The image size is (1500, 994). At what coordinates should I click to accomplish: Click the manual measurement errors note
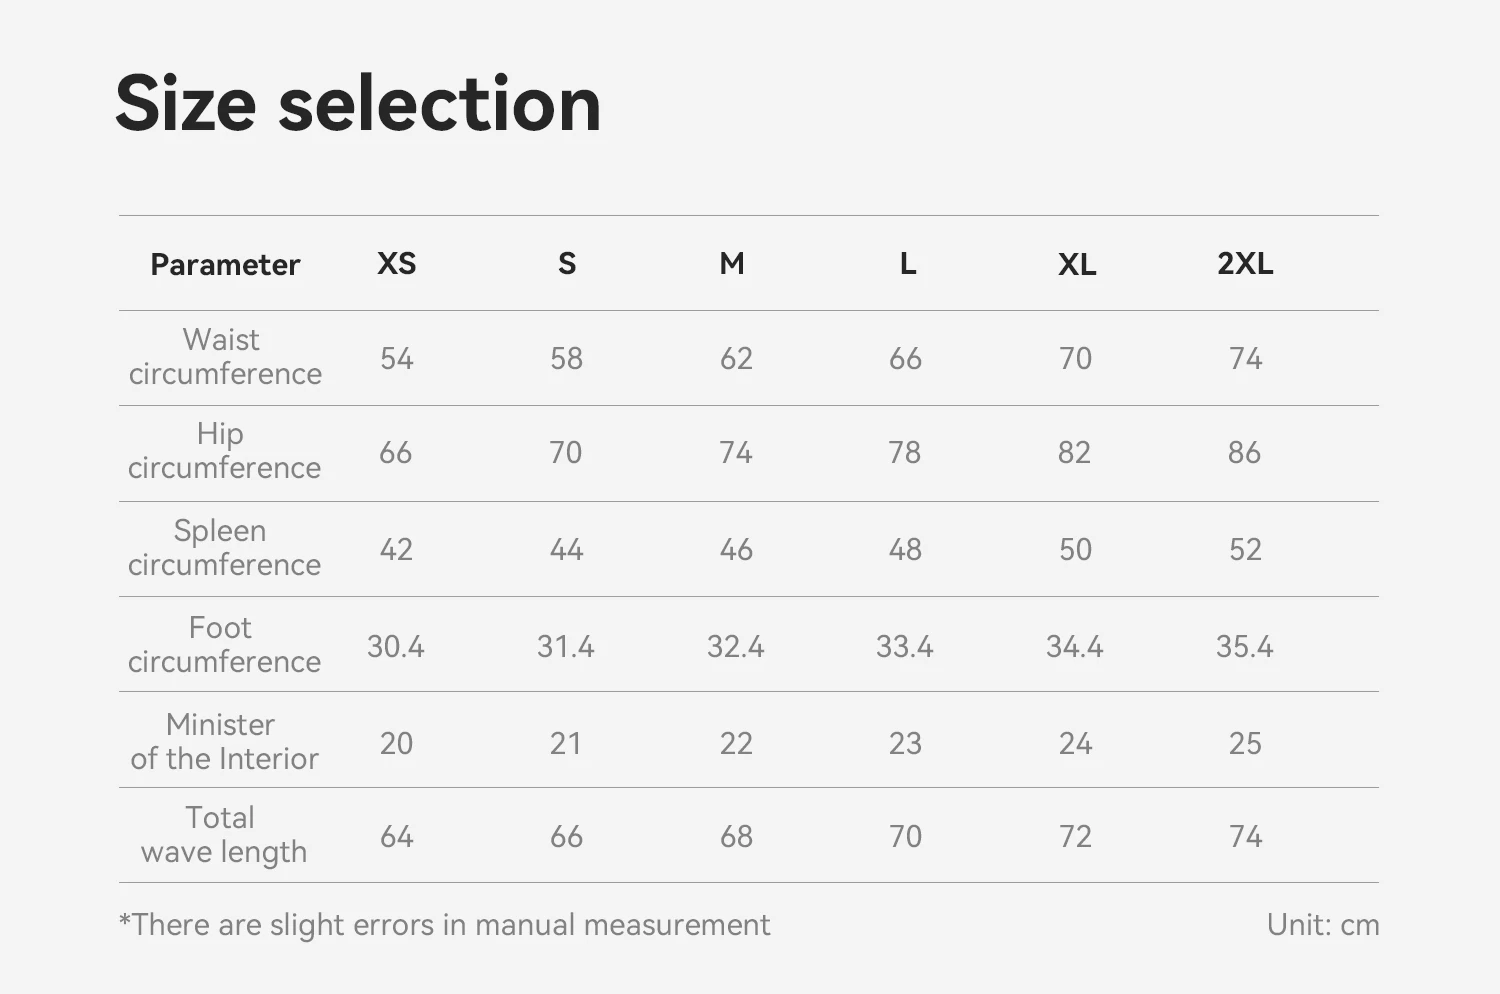(444, 925)
